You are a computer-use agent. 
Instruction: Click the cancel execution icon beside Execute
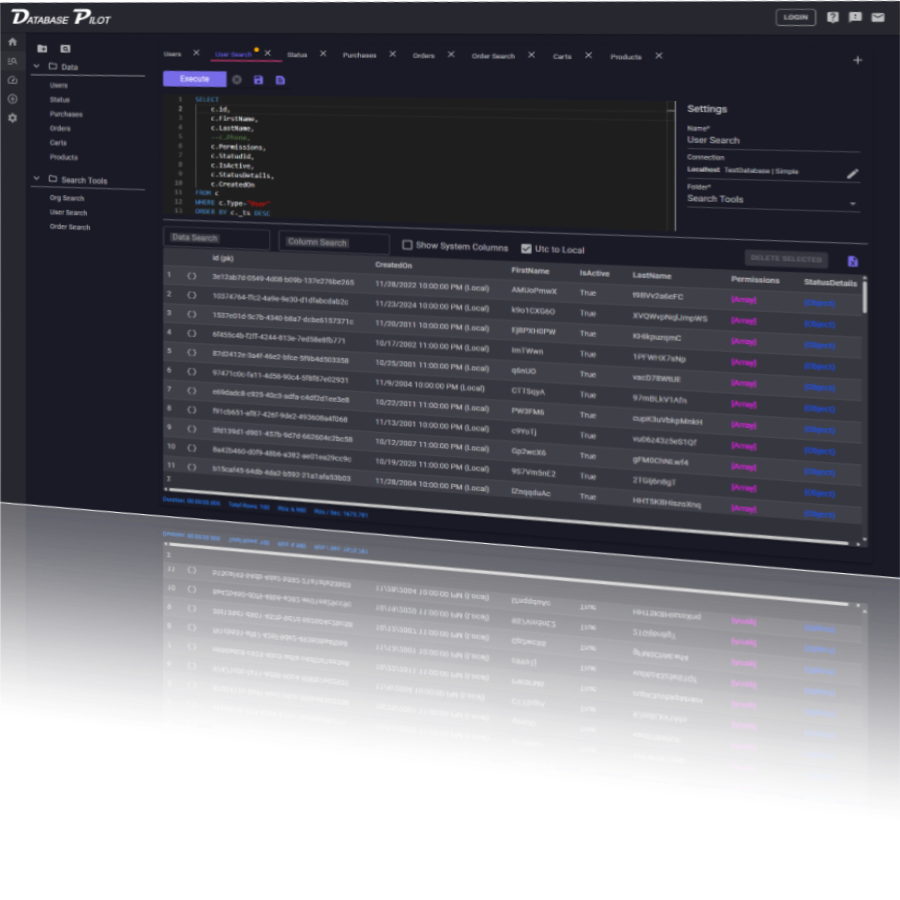[236, 80]
